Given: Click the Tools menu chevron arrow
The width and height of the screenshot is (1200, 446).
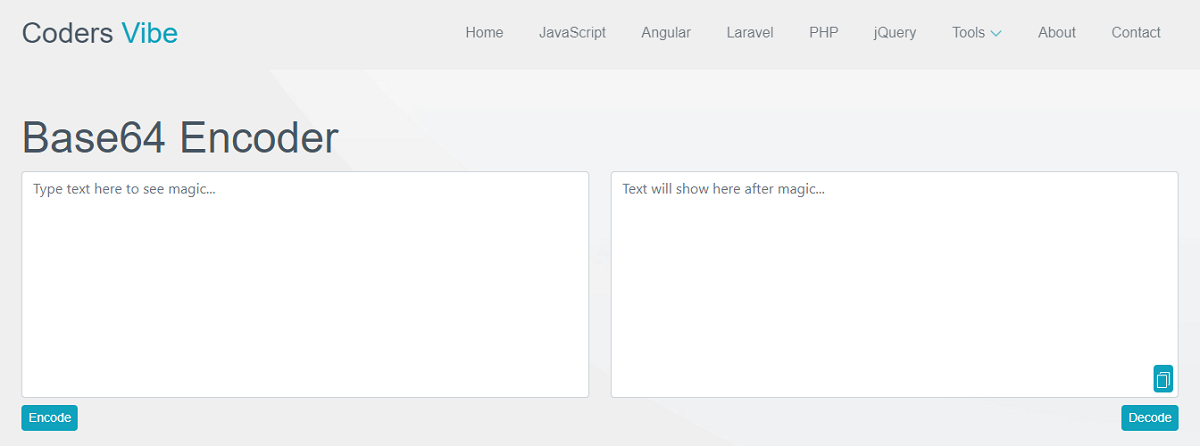Looking at the screenshot, I should (996, 33).
